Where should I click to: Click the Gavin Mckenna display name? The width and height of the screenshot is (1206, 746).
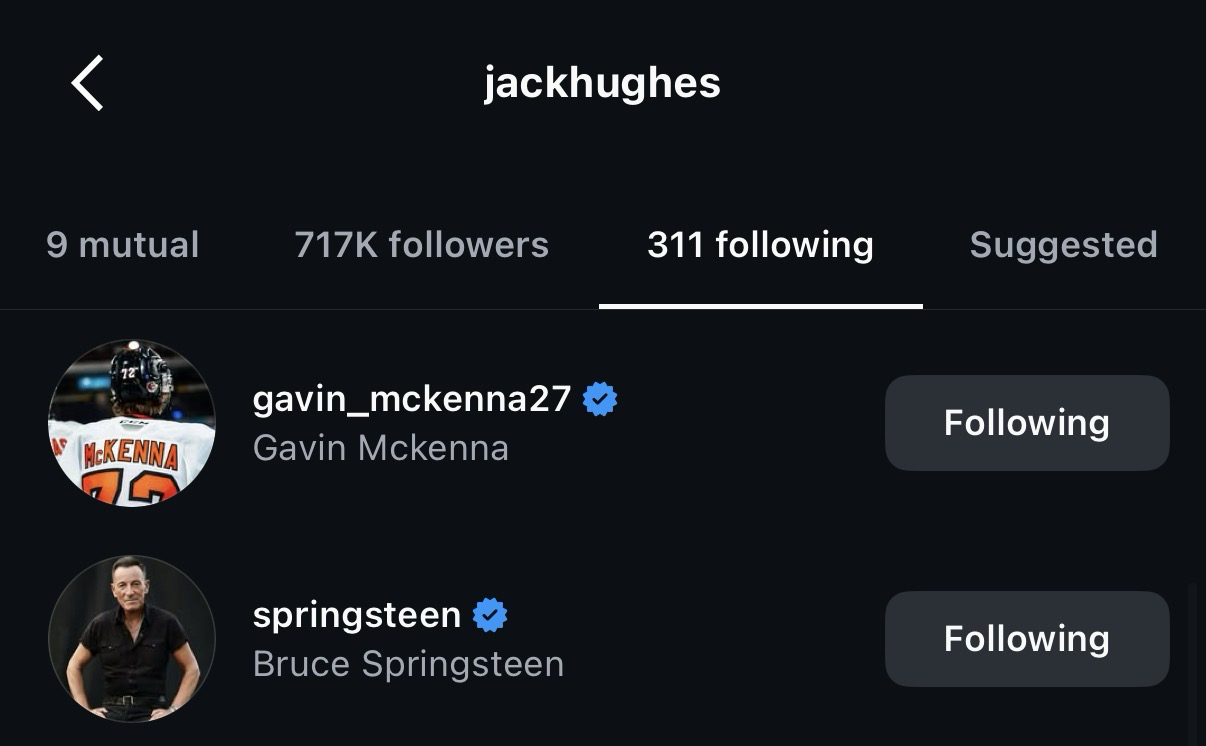380,448
